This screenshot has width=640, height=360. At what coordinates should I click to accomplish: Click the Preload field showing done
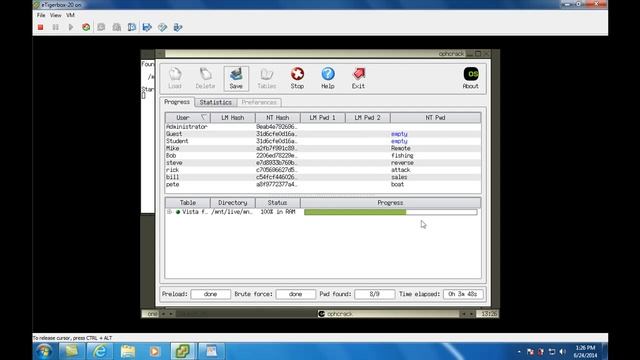[x=210, y=294]
